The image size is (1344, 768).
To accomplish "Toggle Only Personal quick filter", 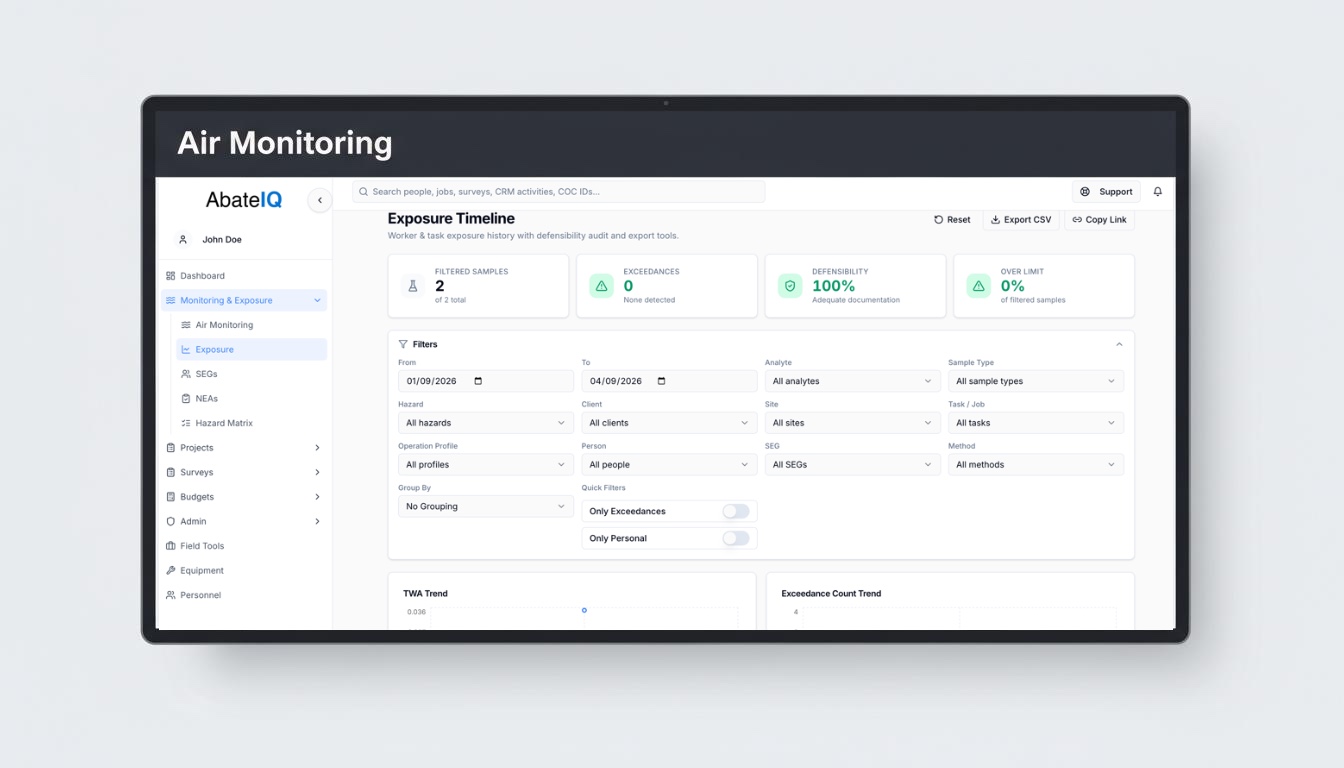I will (x=736, y=538).
